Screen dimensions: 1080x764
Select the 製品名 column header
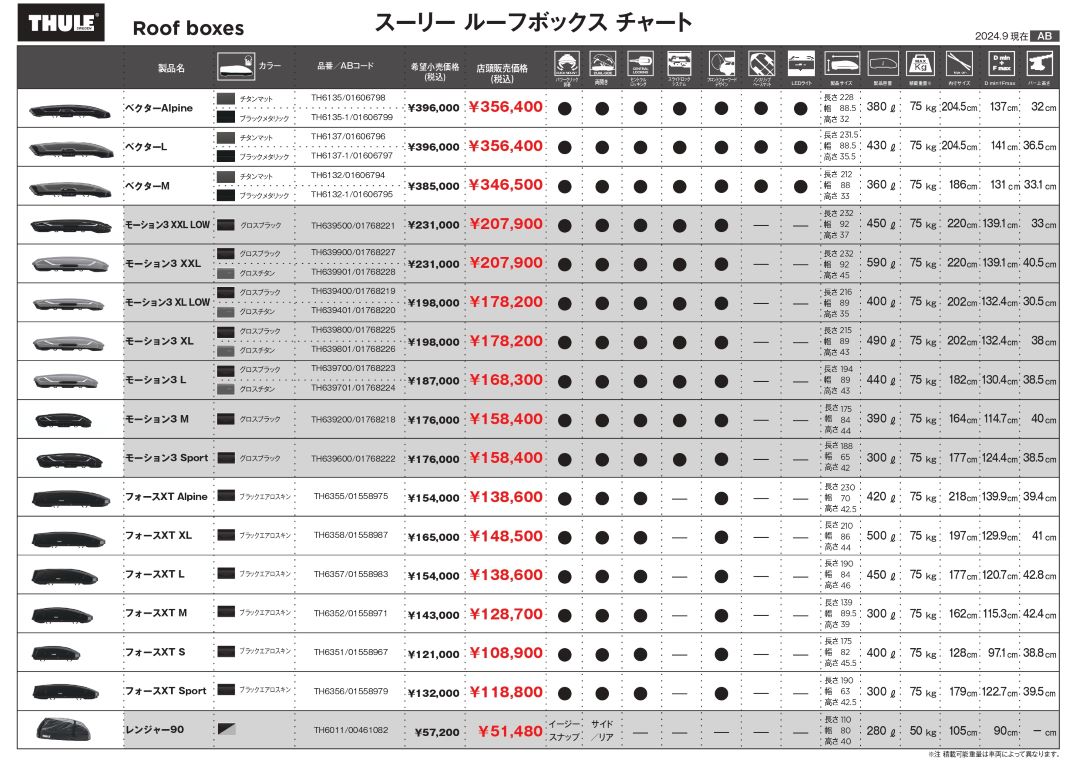click(x=171, y=69)
